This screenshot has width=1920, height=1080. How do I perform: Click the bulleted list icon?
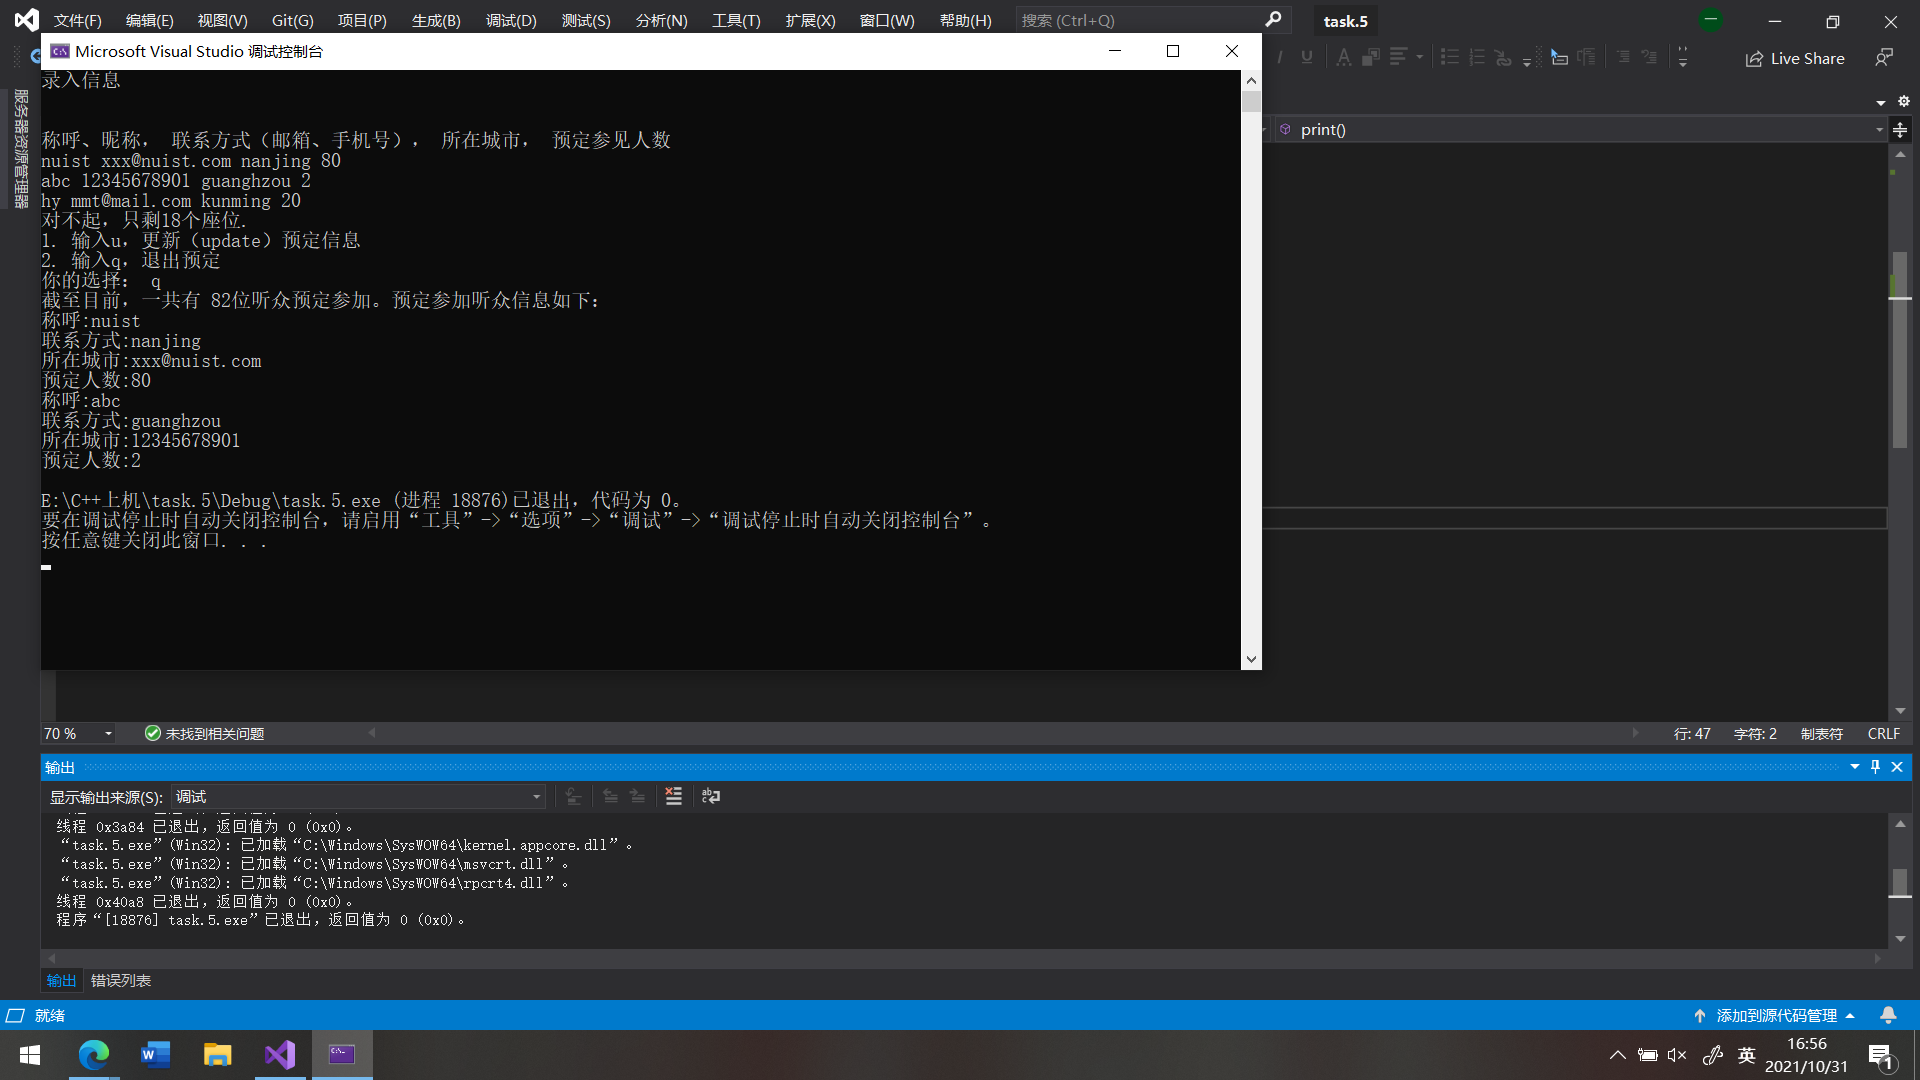(x=1450, y=58)
